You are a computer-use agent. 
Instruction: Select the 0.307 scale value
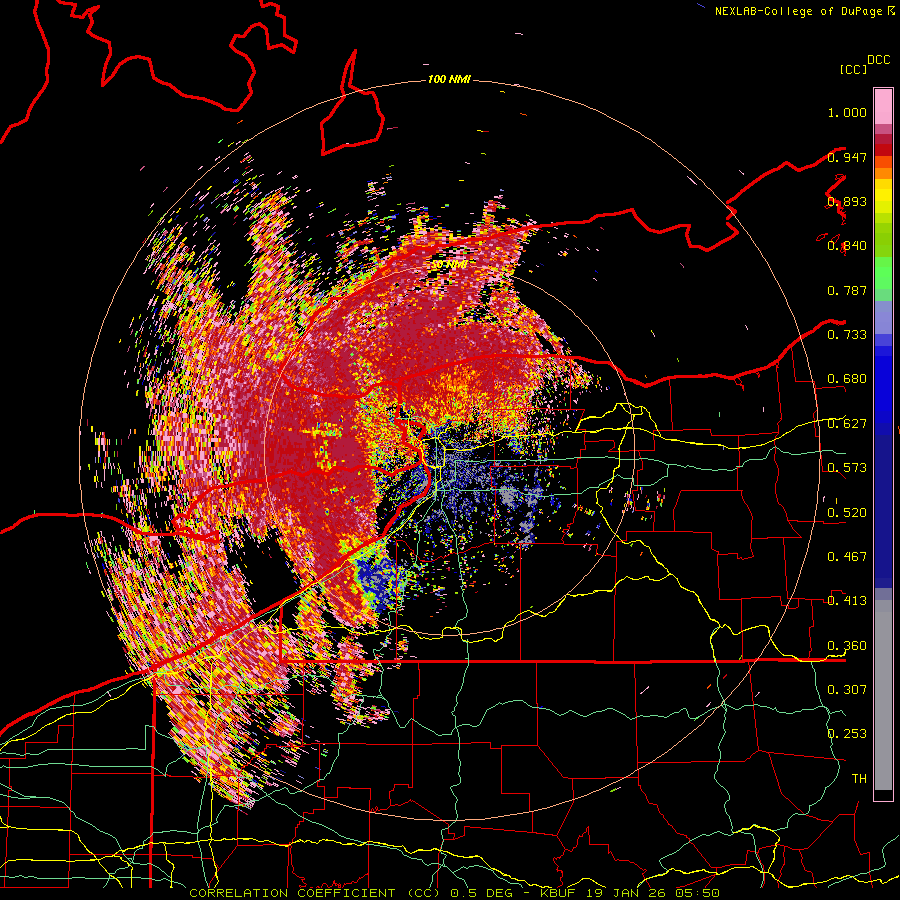click(847, 689)
